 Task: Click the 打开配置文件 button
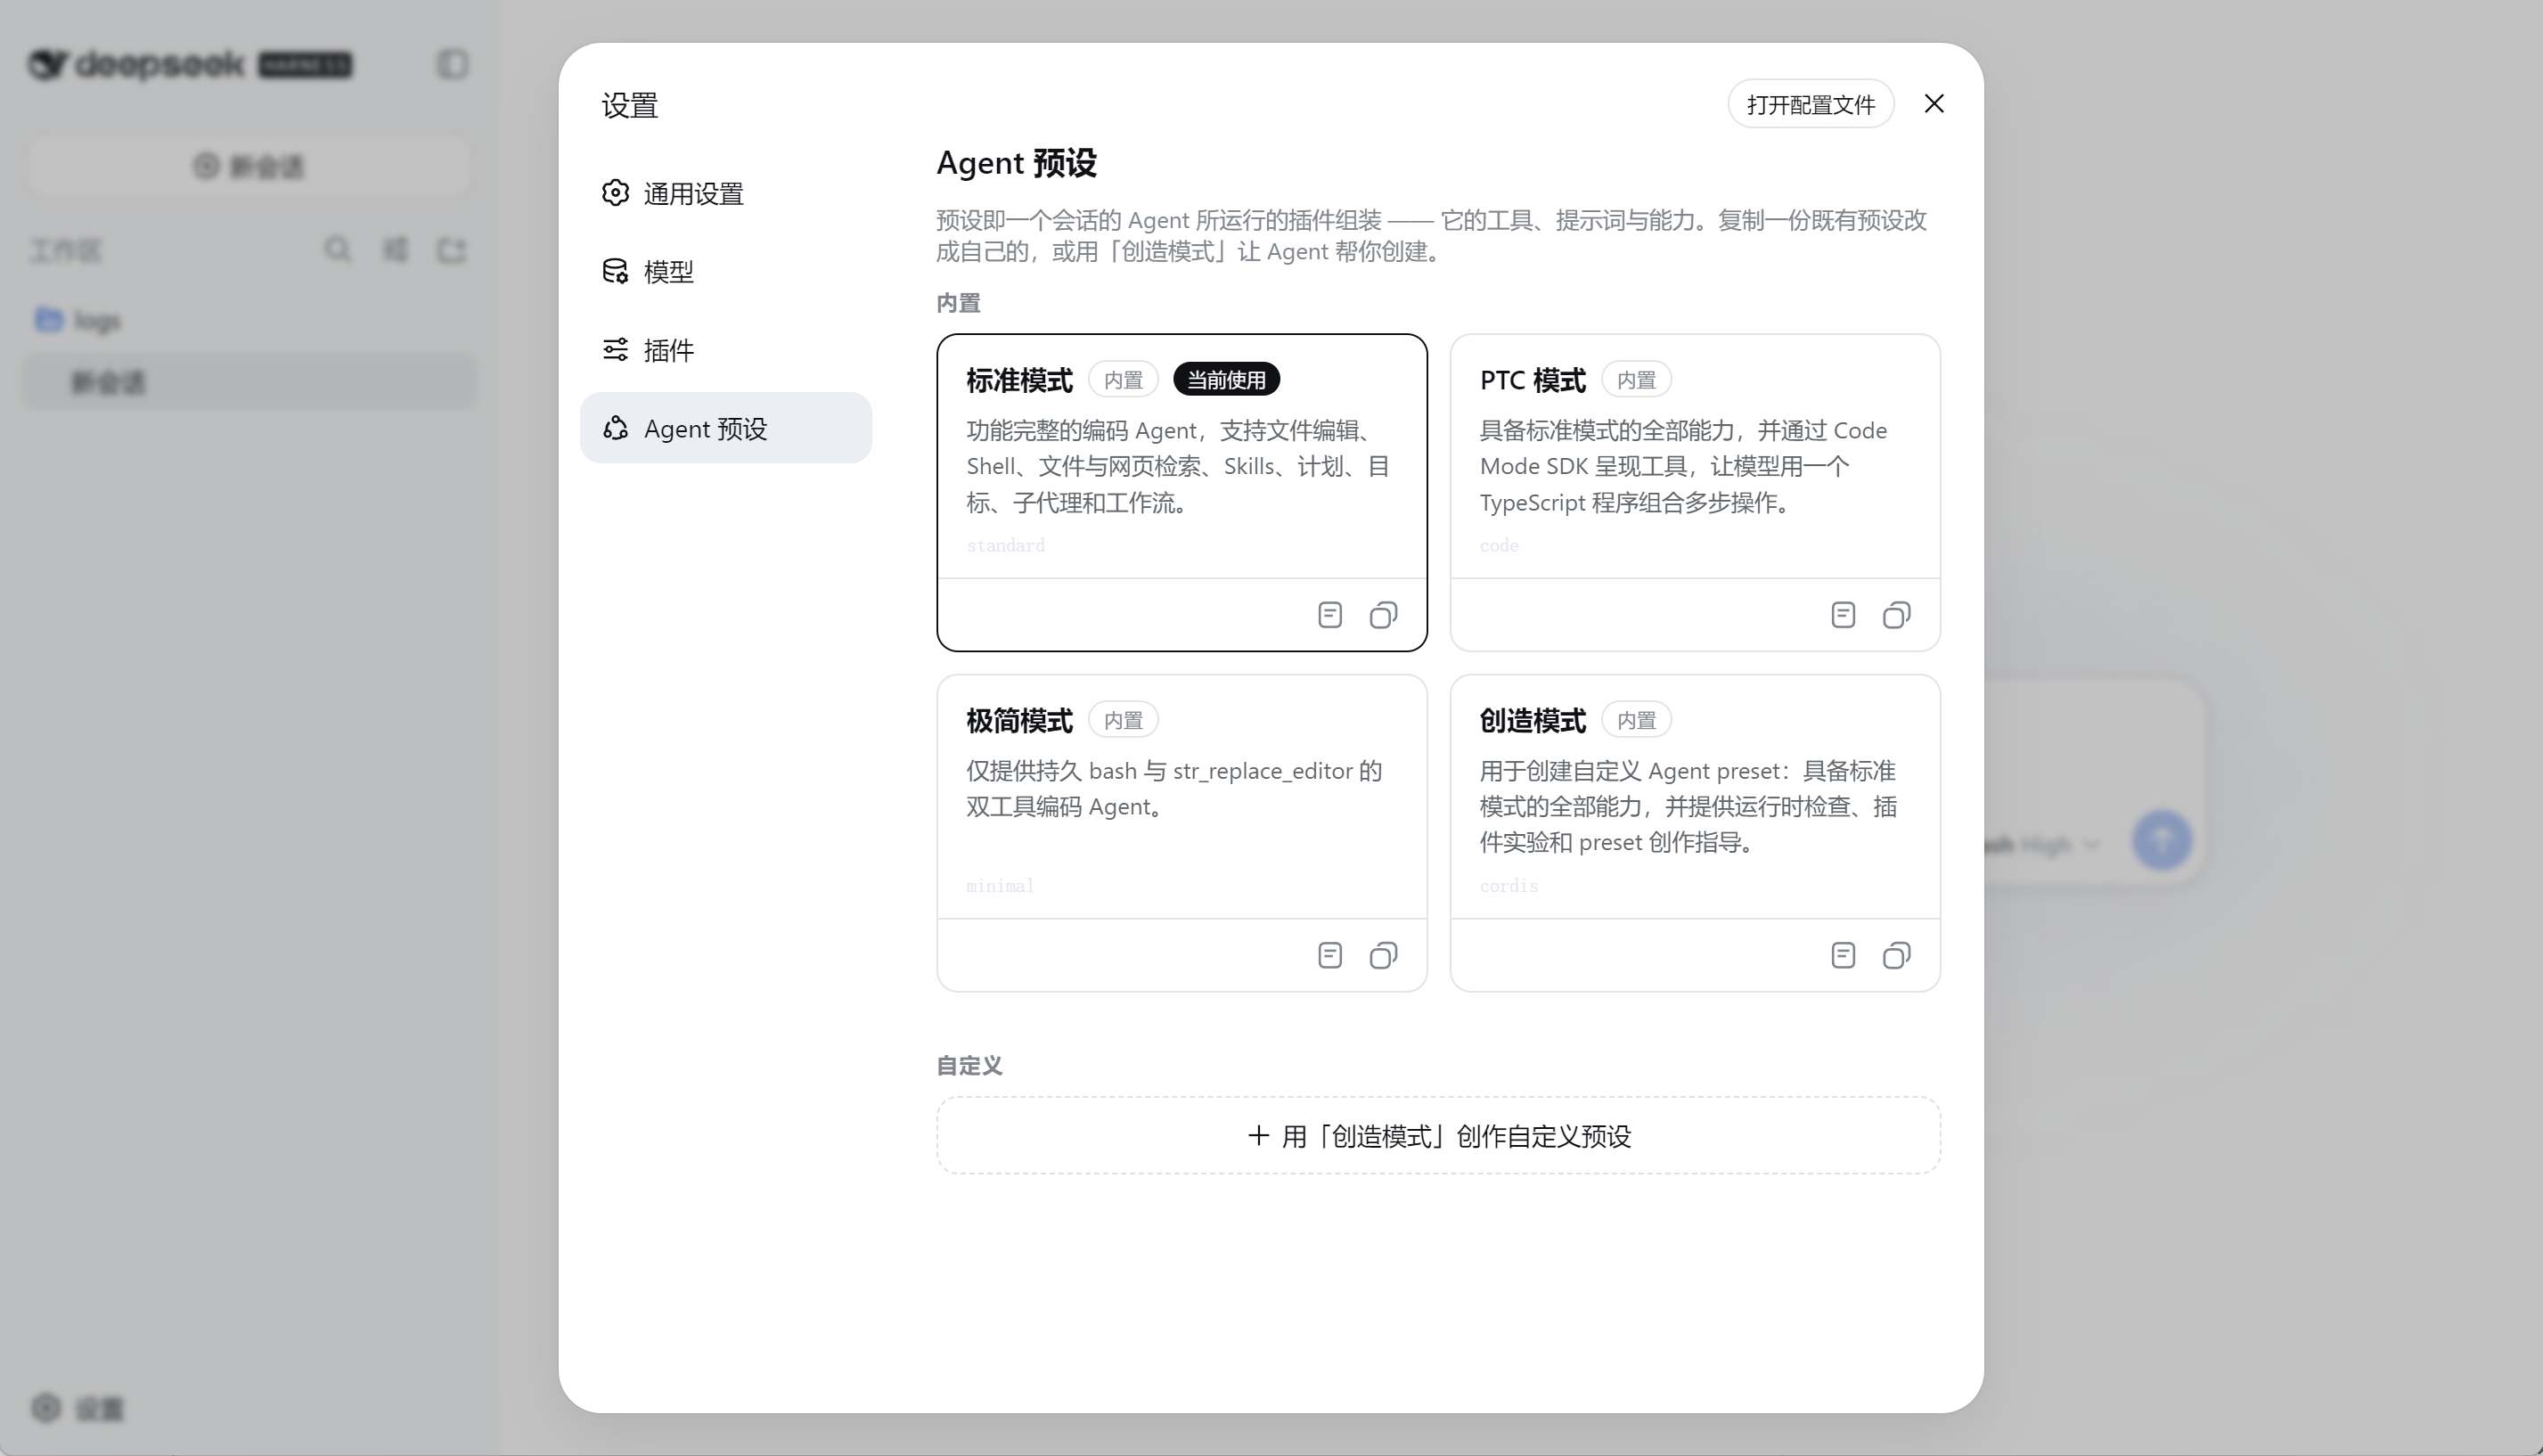point(1810,104)
